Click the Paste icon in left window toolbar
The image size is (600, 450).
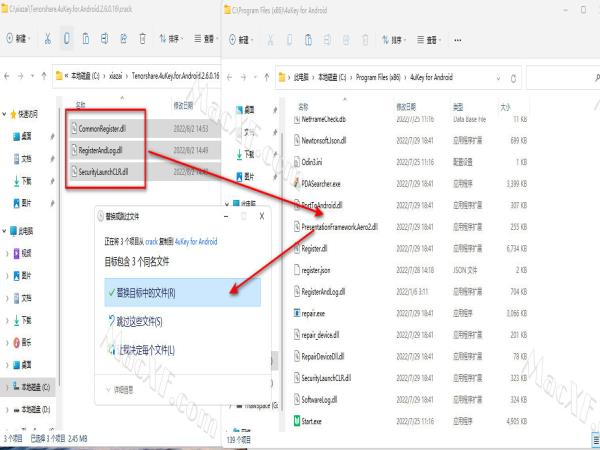pyautogui.click(x=86, y=38)
